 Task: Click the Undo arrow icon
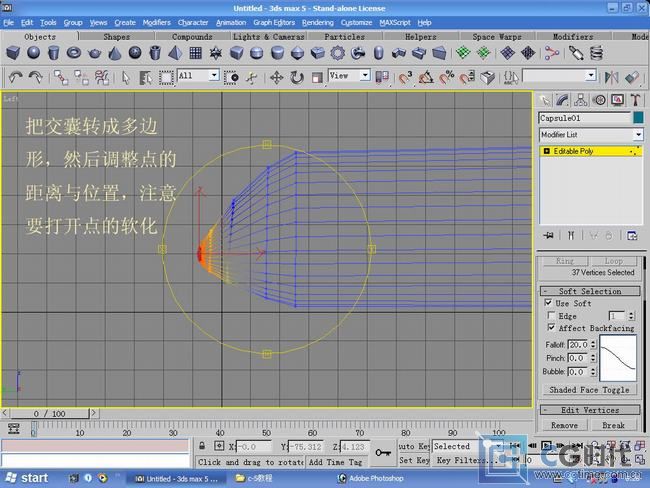(16, 78)
